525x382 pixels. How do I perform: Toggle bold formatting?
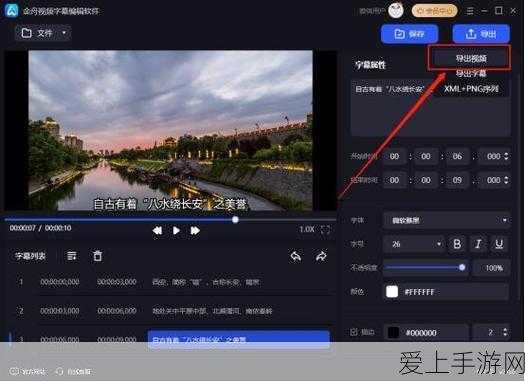click(x=457, y=244)
